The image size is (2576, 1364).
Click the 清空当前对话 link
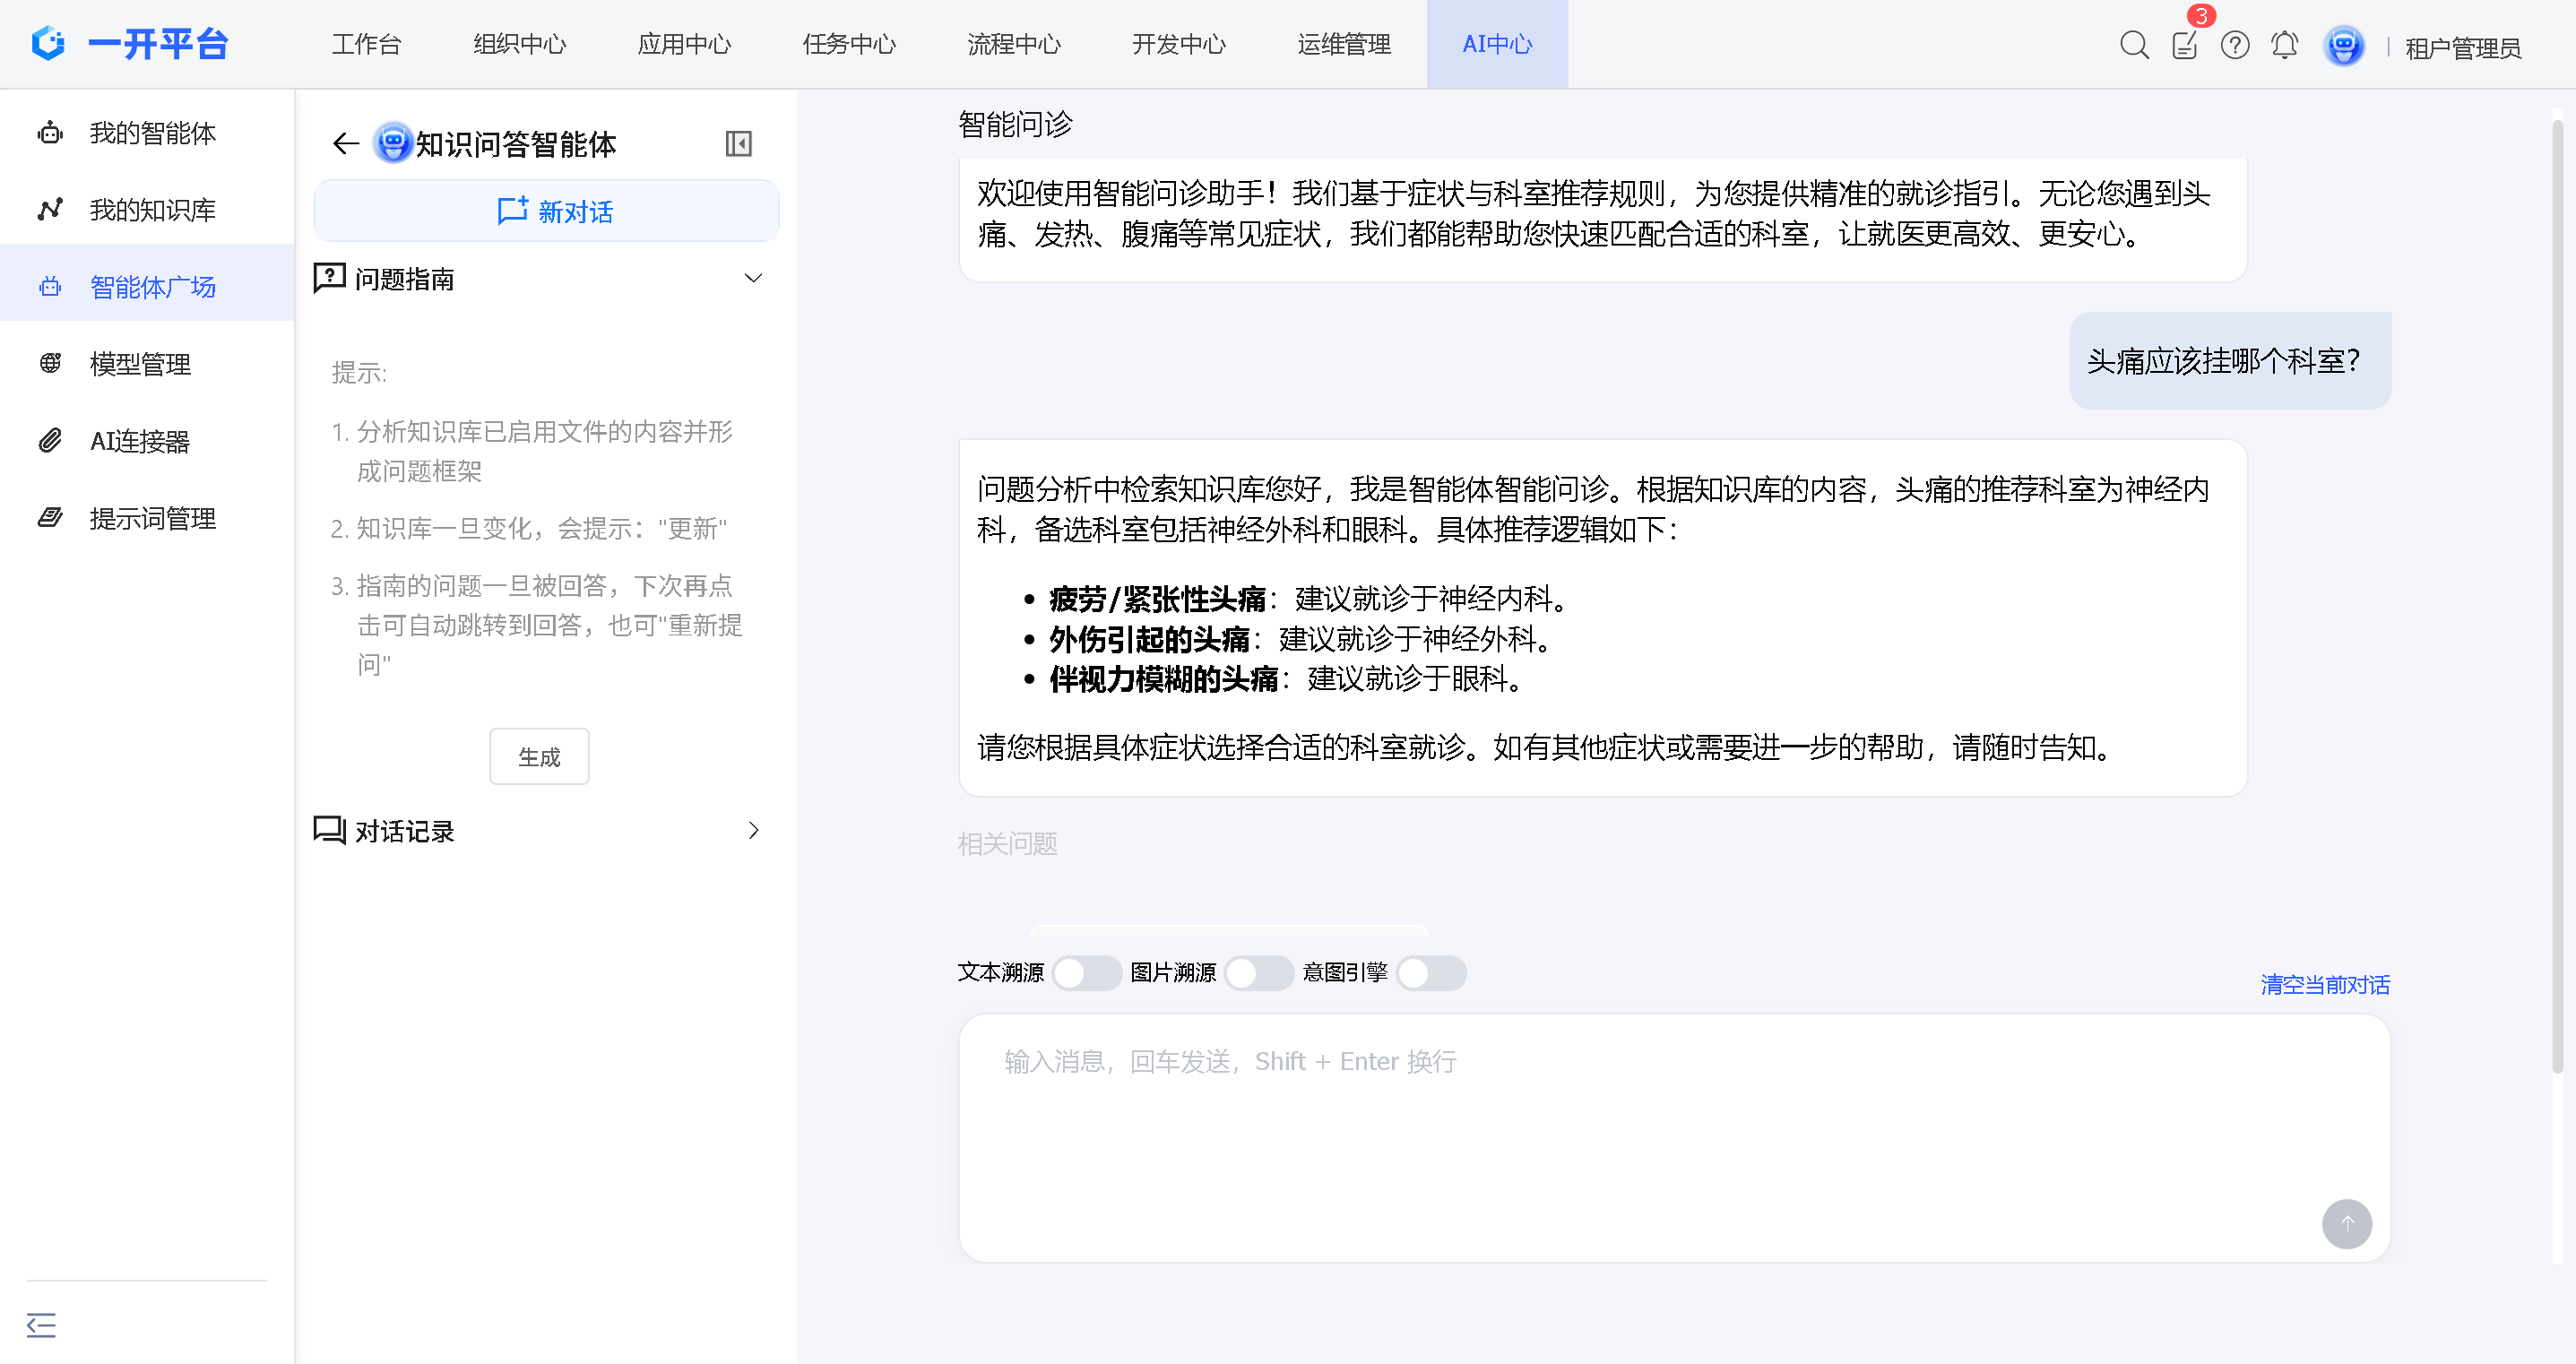pos(2325,984)
